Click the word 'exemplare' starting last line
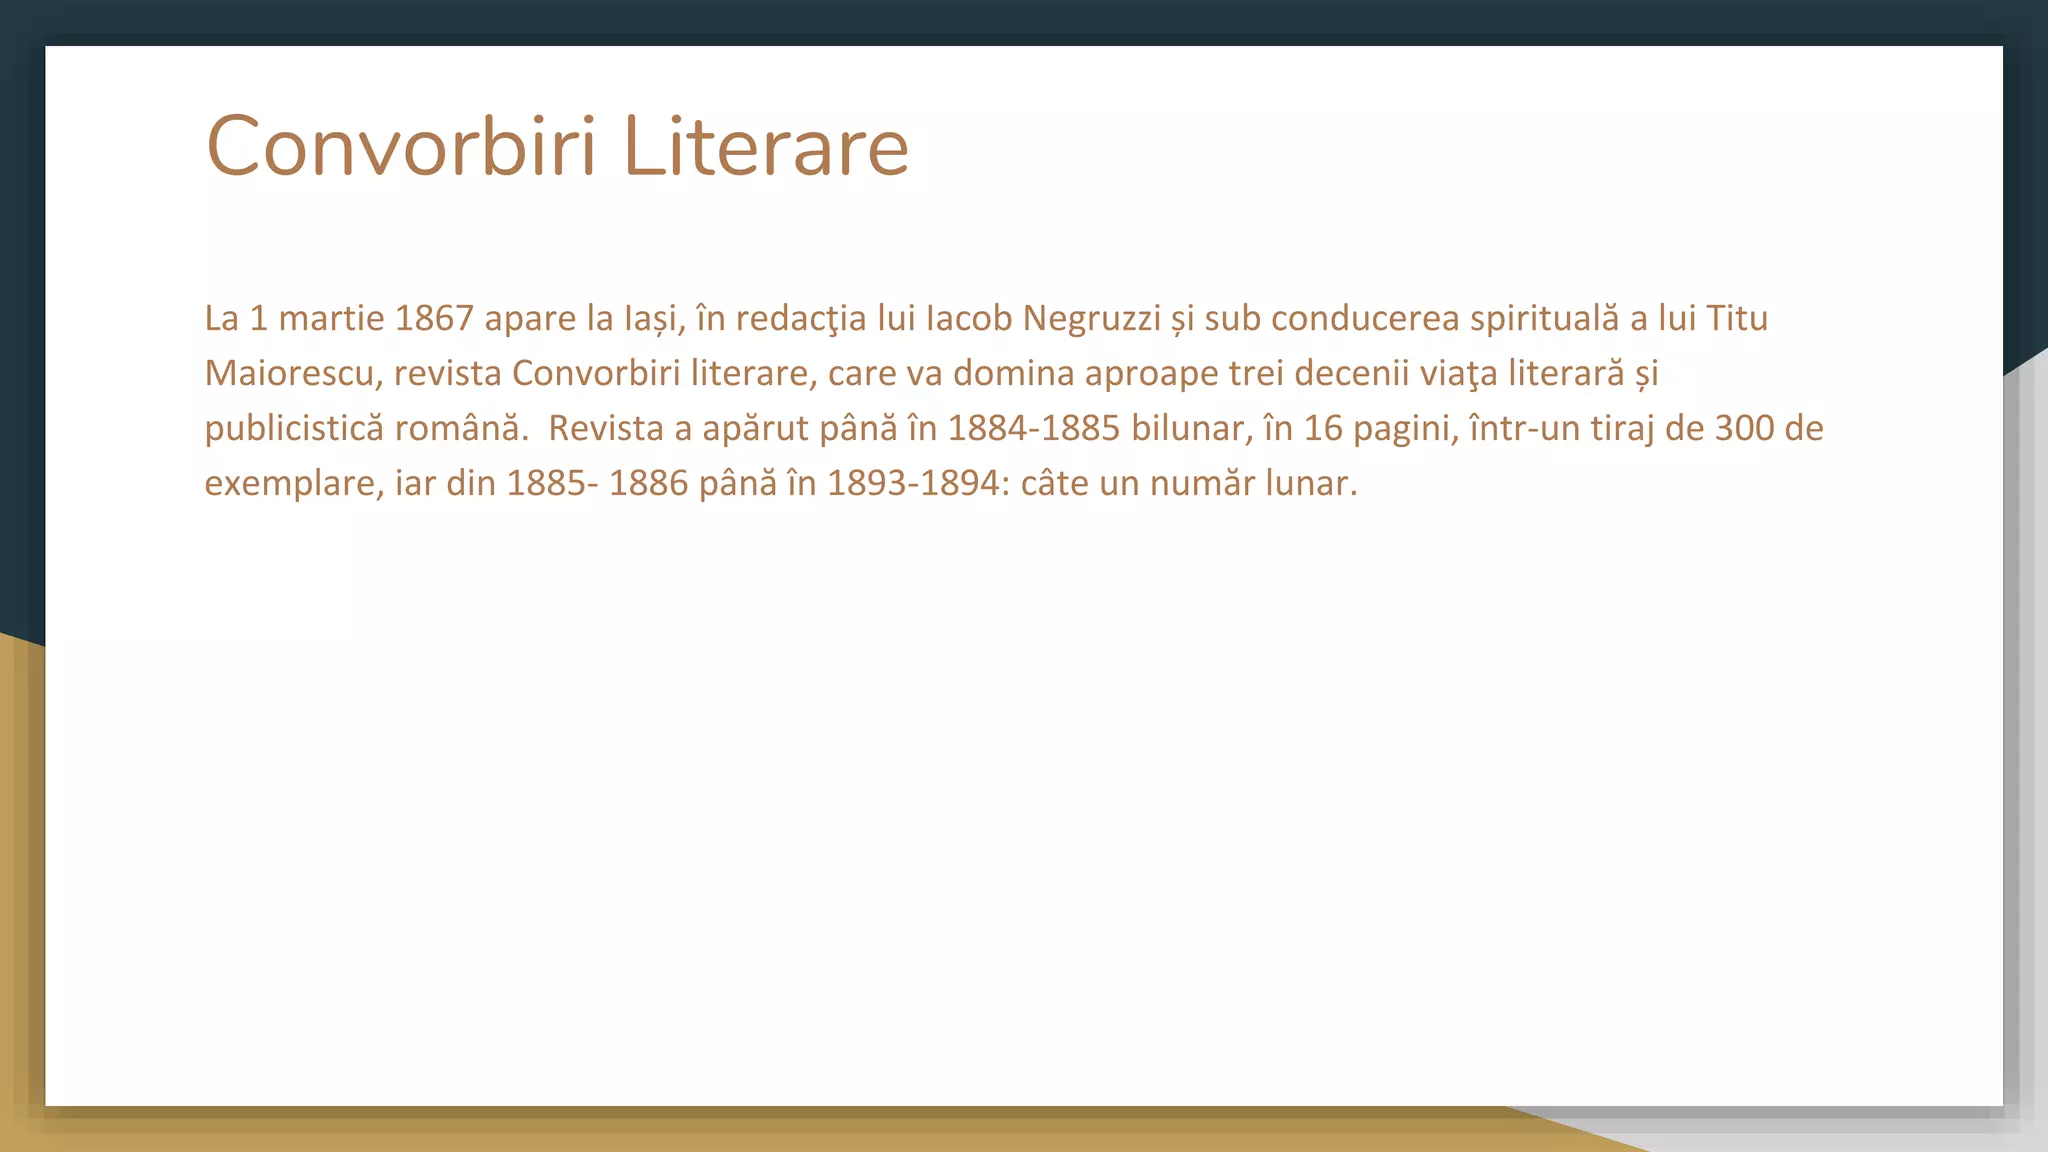Screen dimensions: 2048x1152 coord(289,483)
